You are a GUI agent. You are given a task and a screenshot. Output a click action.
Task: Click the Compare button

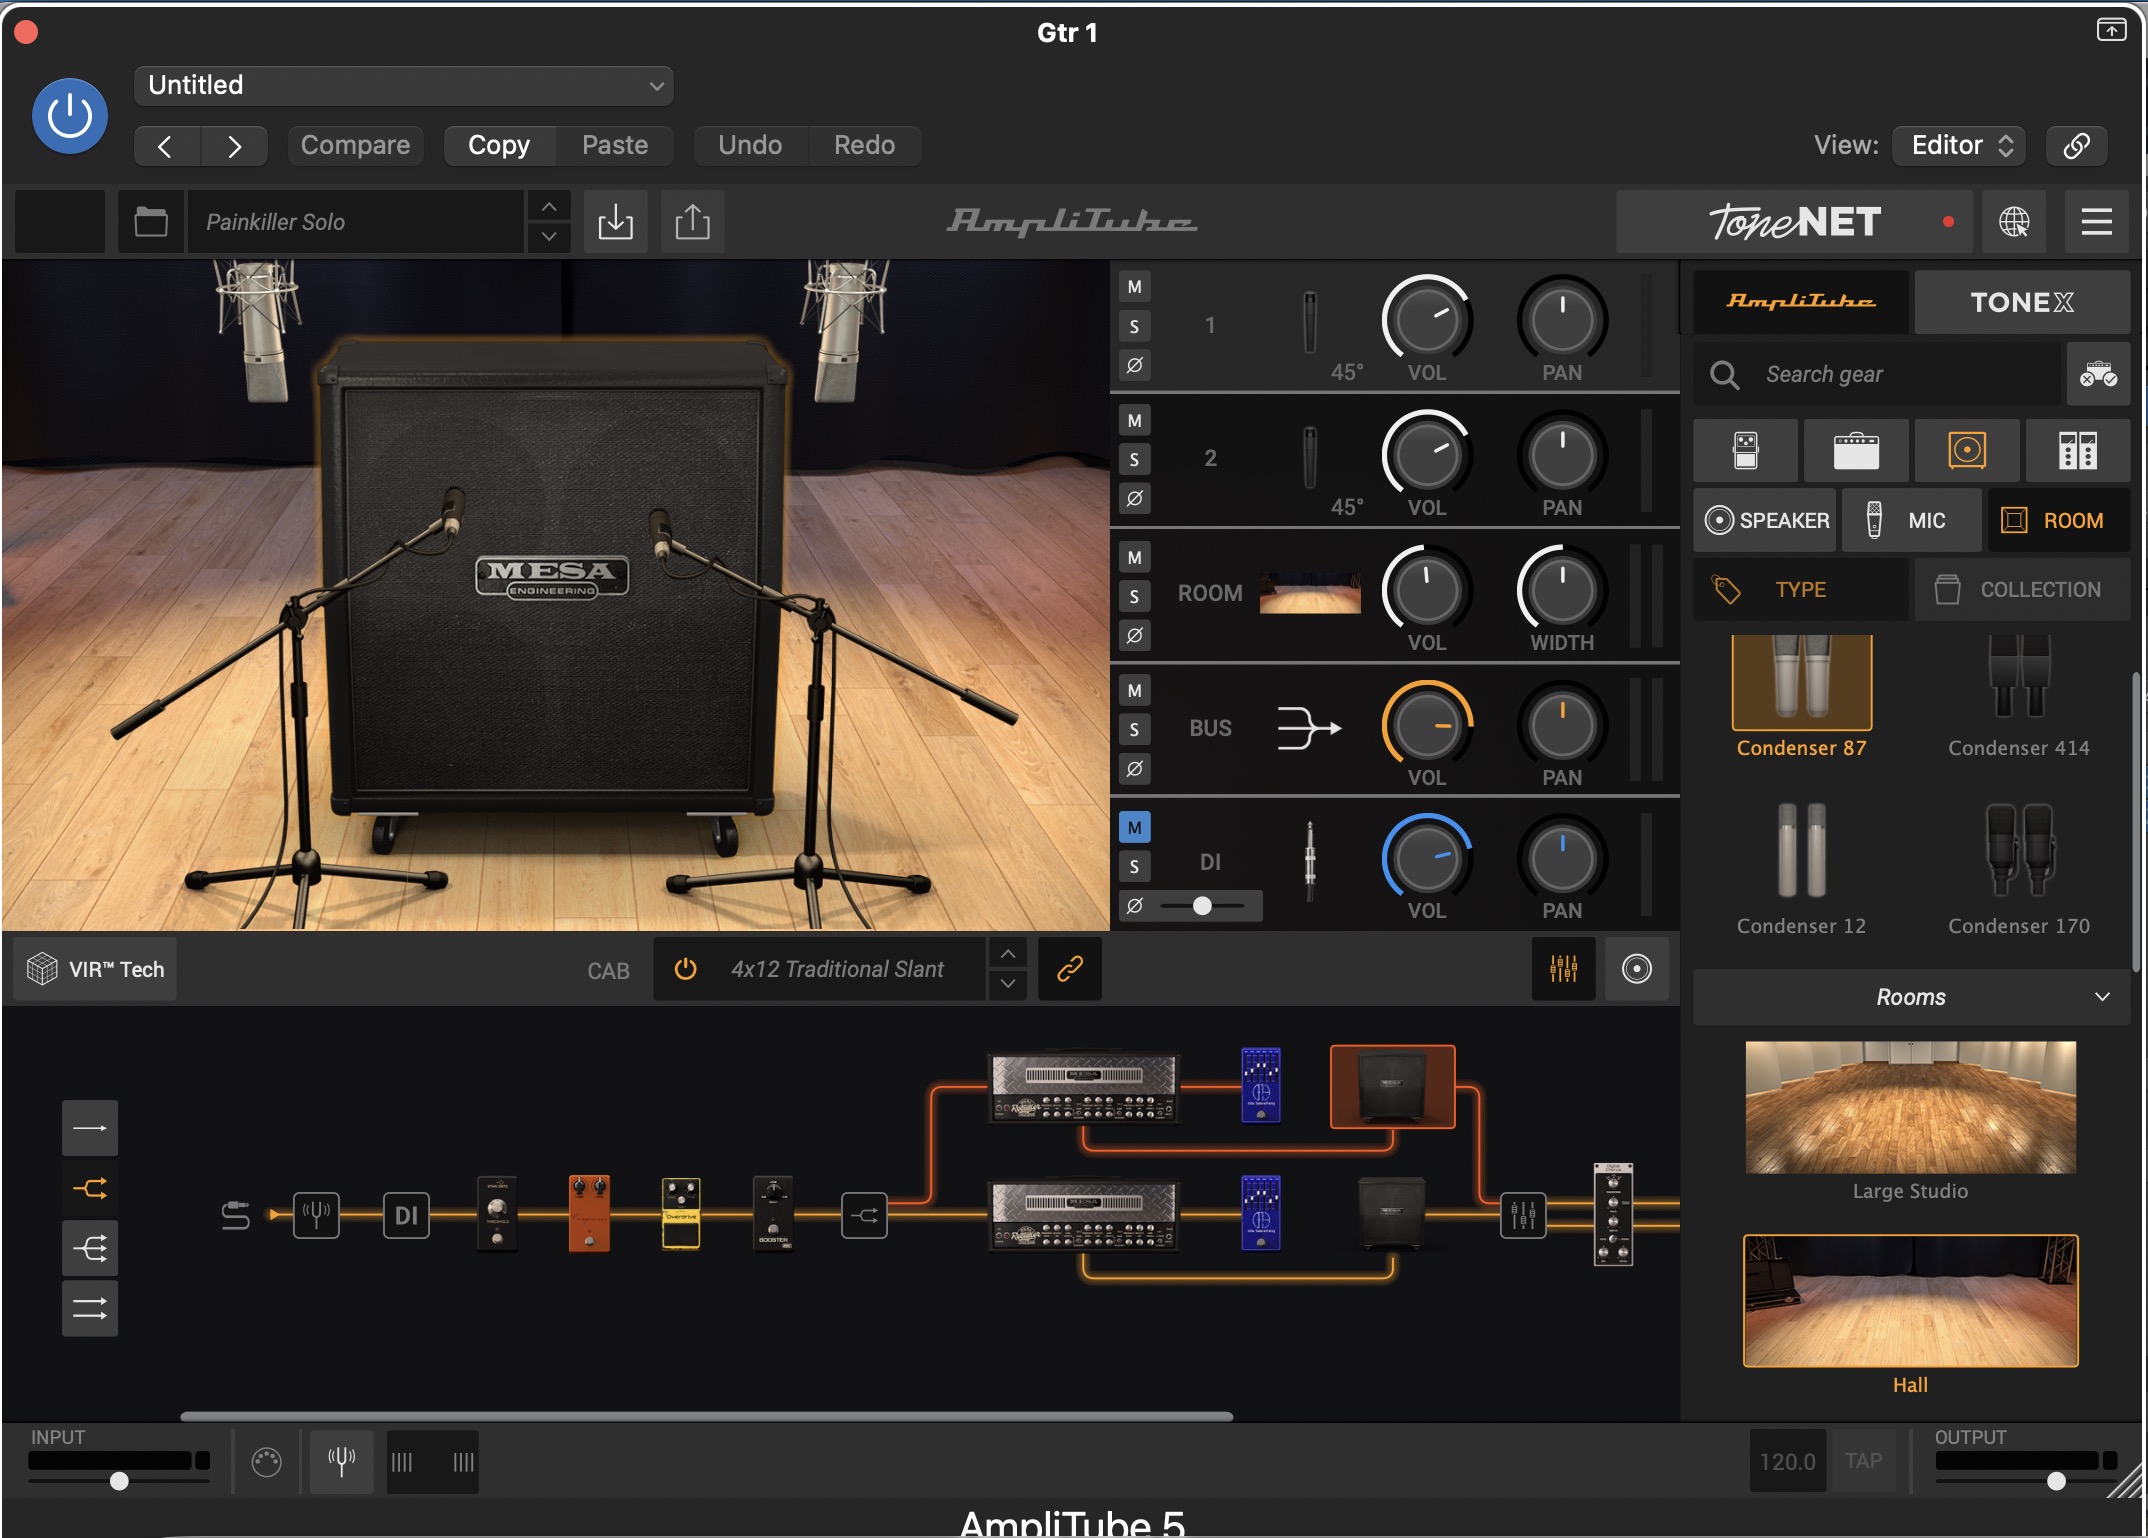pyautogui.click(x=355, y=145)
